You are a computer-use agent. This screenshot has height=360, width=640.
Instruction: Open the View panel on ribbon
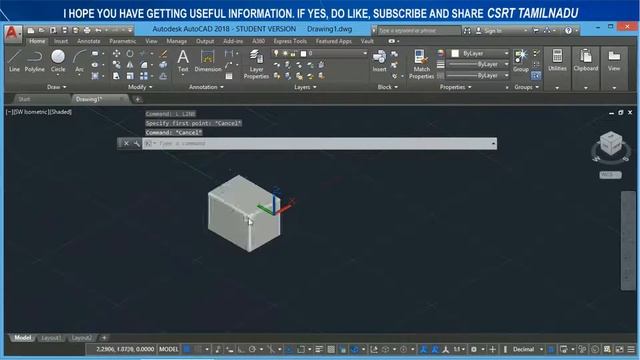coord(614,68)
